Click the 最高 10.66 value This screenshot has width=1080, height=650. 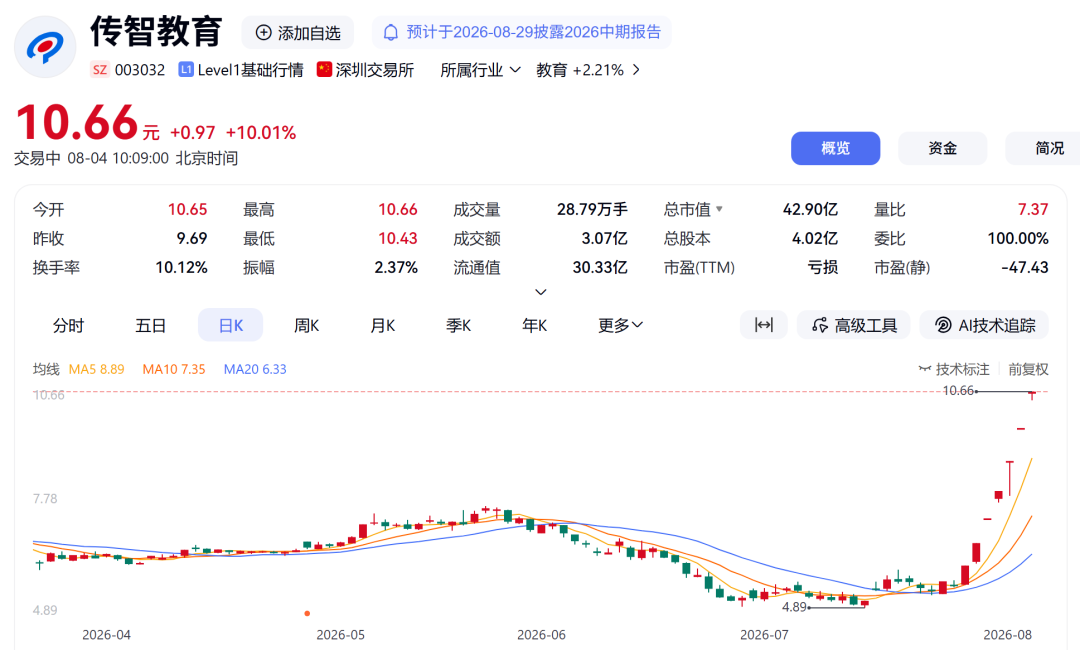[397, 209]
